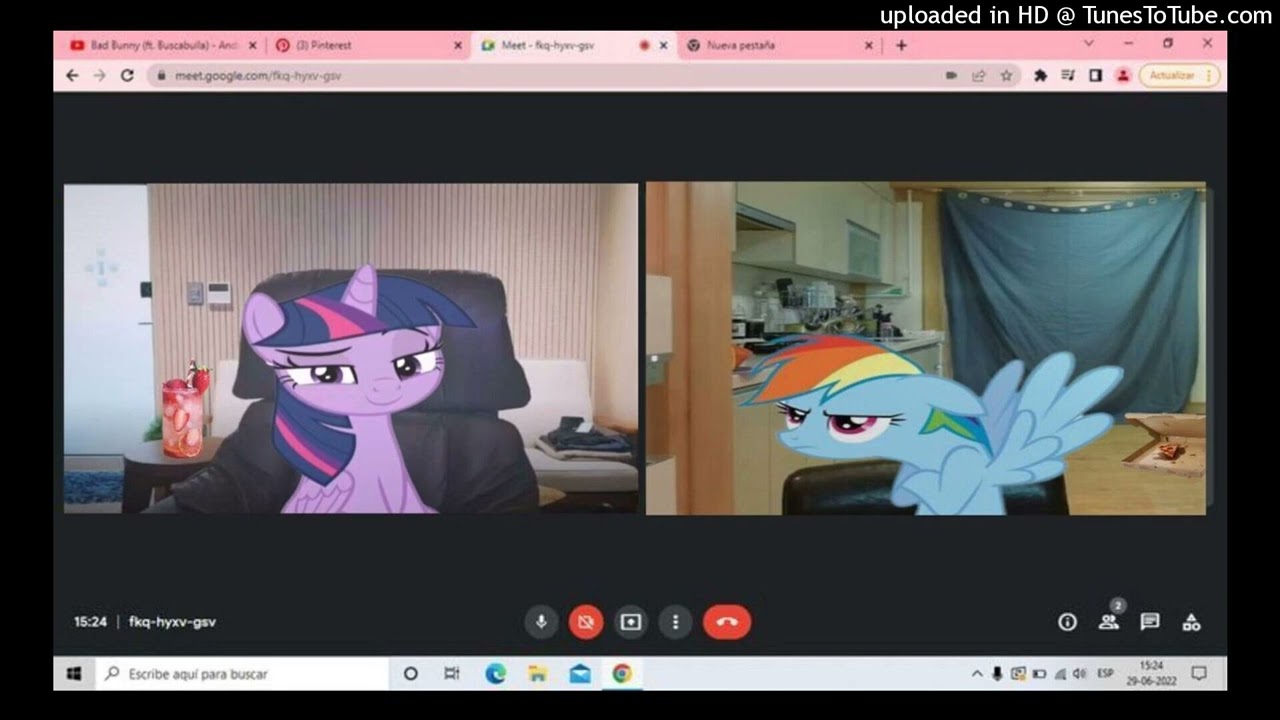The width and height of the screenshot is (1280, 720).
Task: Open the volume control in system tray
Action: (x=1079, y=674)
